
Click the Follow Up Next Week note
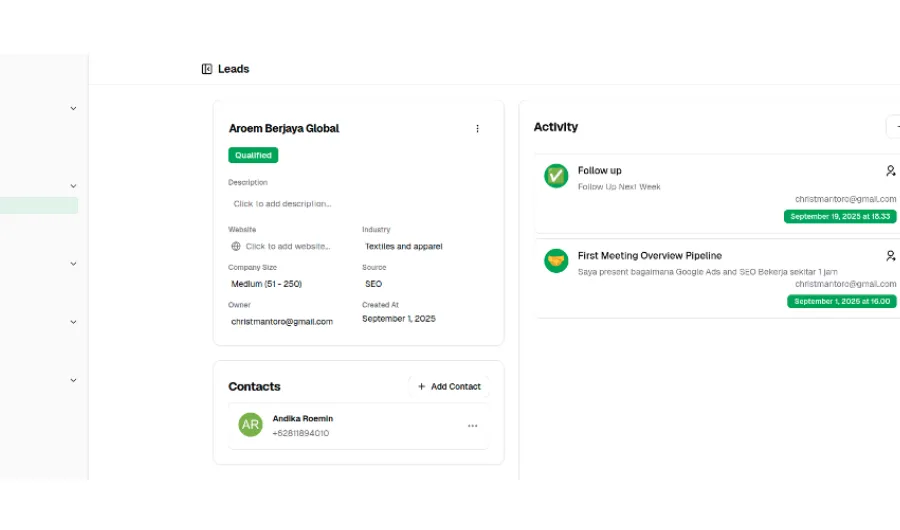coord(619,187)
